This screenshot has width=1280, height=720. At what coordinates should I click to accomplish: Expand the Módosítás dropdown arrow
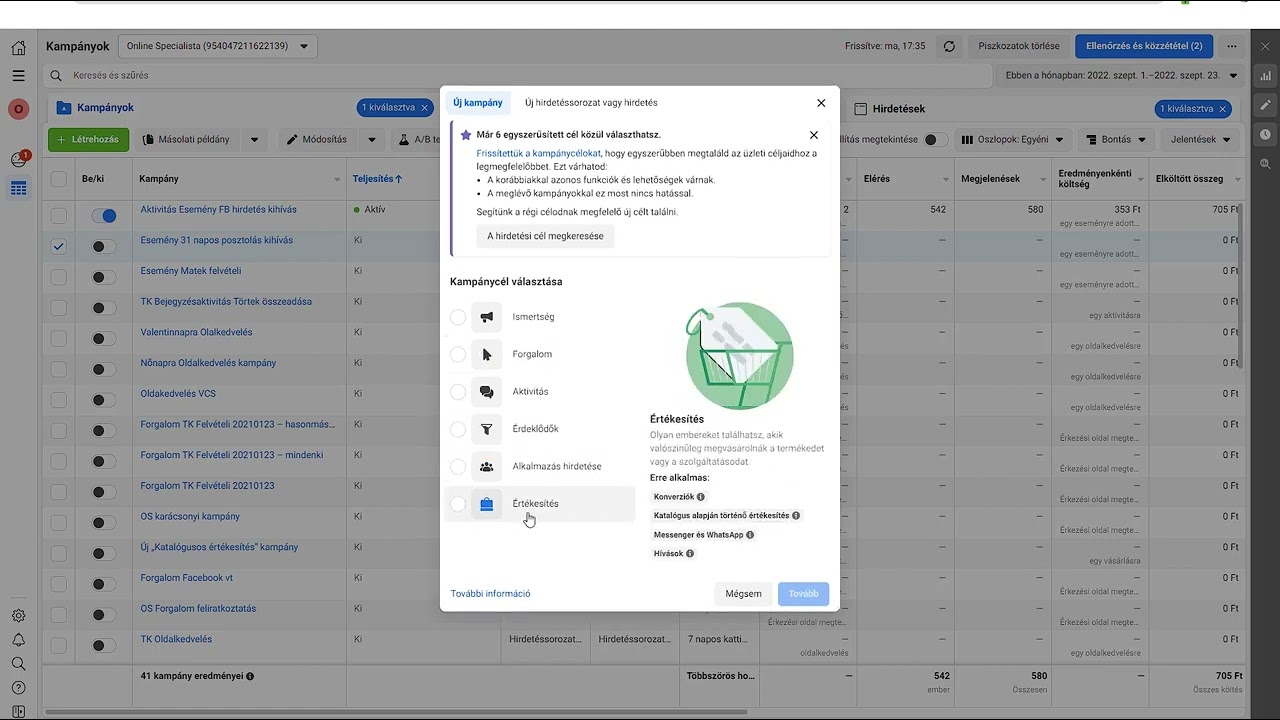tap(372, 140)
